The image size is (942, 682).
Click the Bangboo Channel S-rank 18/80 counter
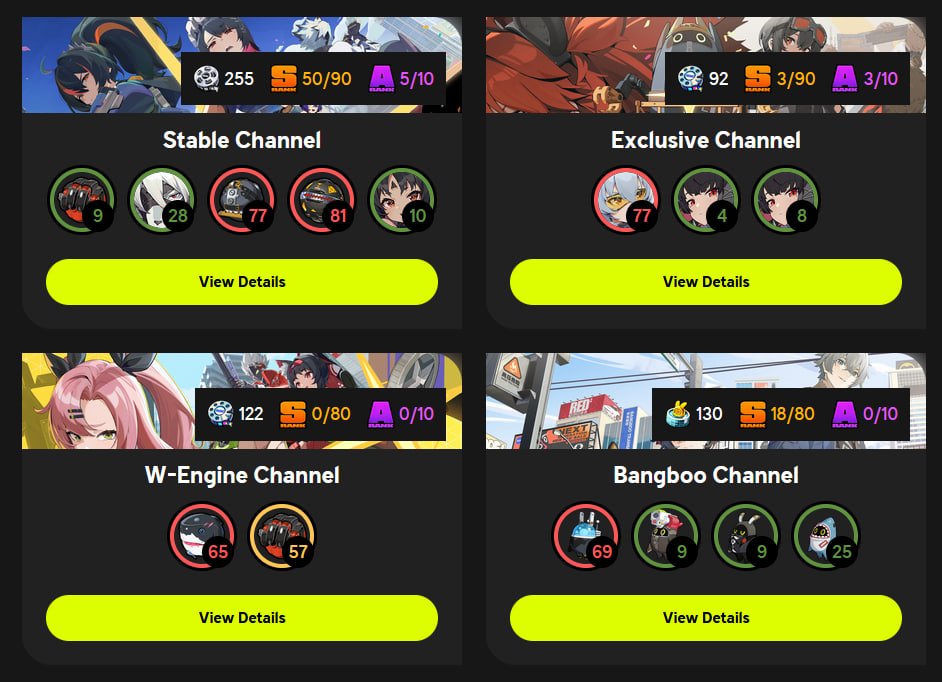777,413
